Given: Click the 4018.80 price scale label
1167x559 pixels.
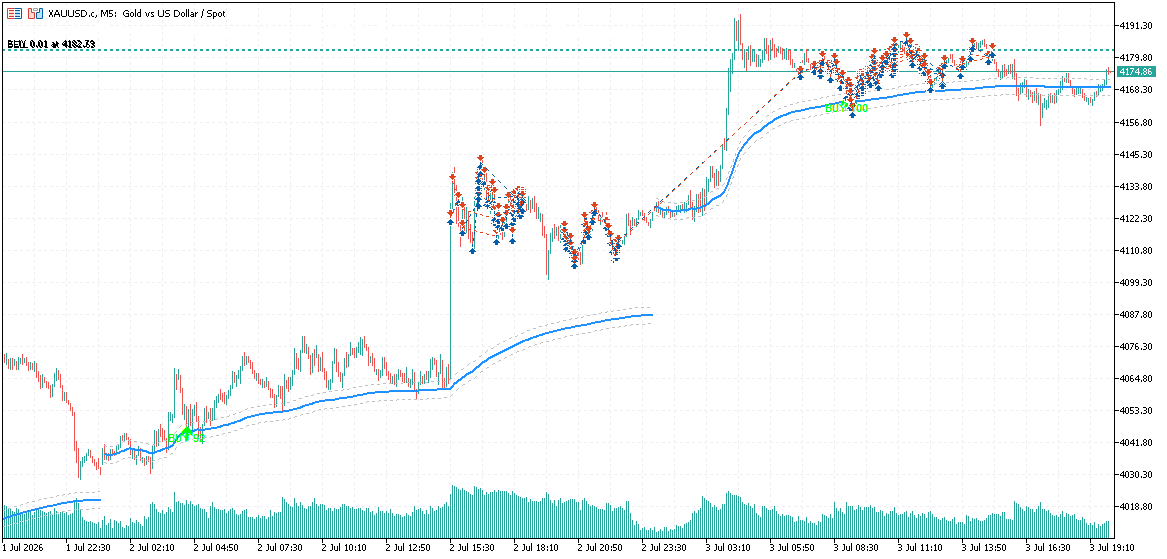Looking at the screenshot, I should click(1136, 506).
